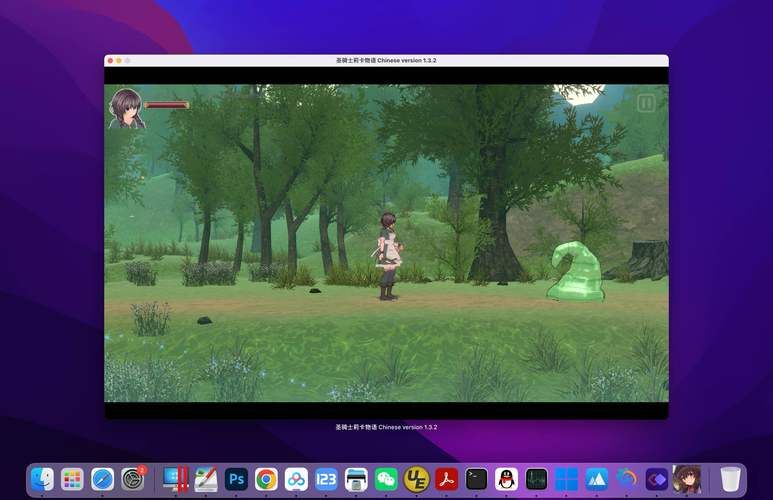
Task: Open the Trash in the dock
Action: coord(731,479)
